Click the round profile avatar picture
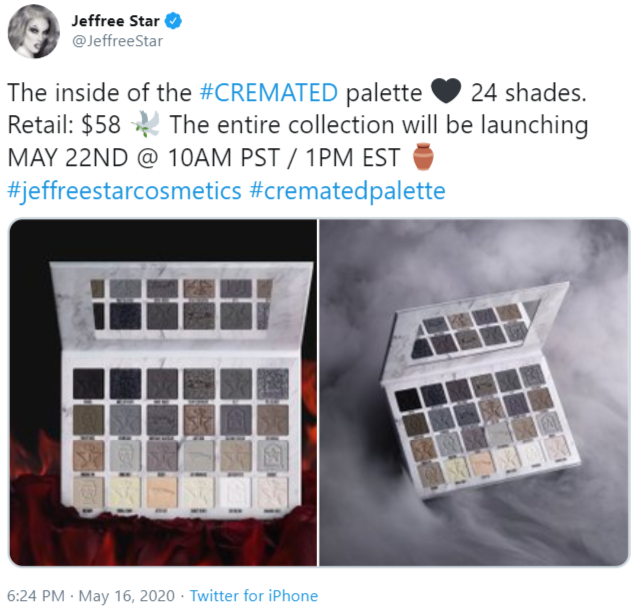Image resolution: width=641 pixels, height=613 pixels. pos(34,31)
